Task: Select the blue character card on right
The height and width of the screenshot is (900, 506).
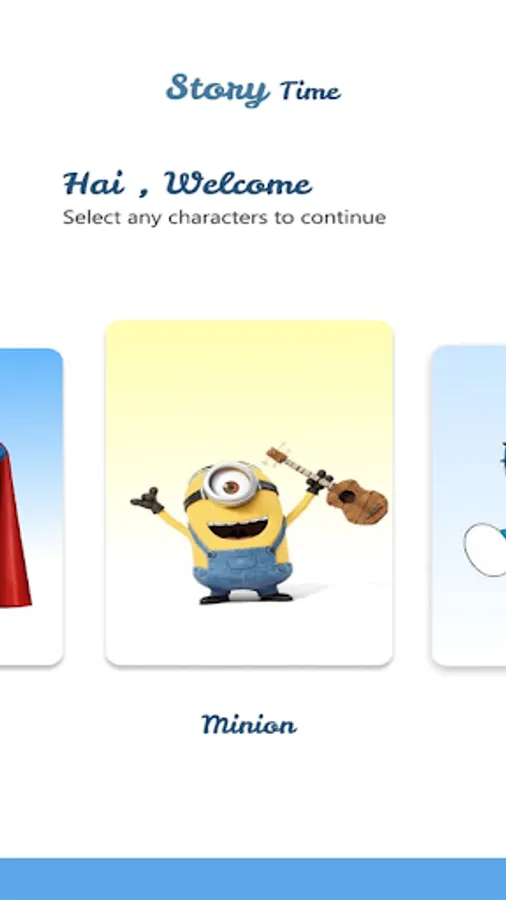Action: (469, 506)
